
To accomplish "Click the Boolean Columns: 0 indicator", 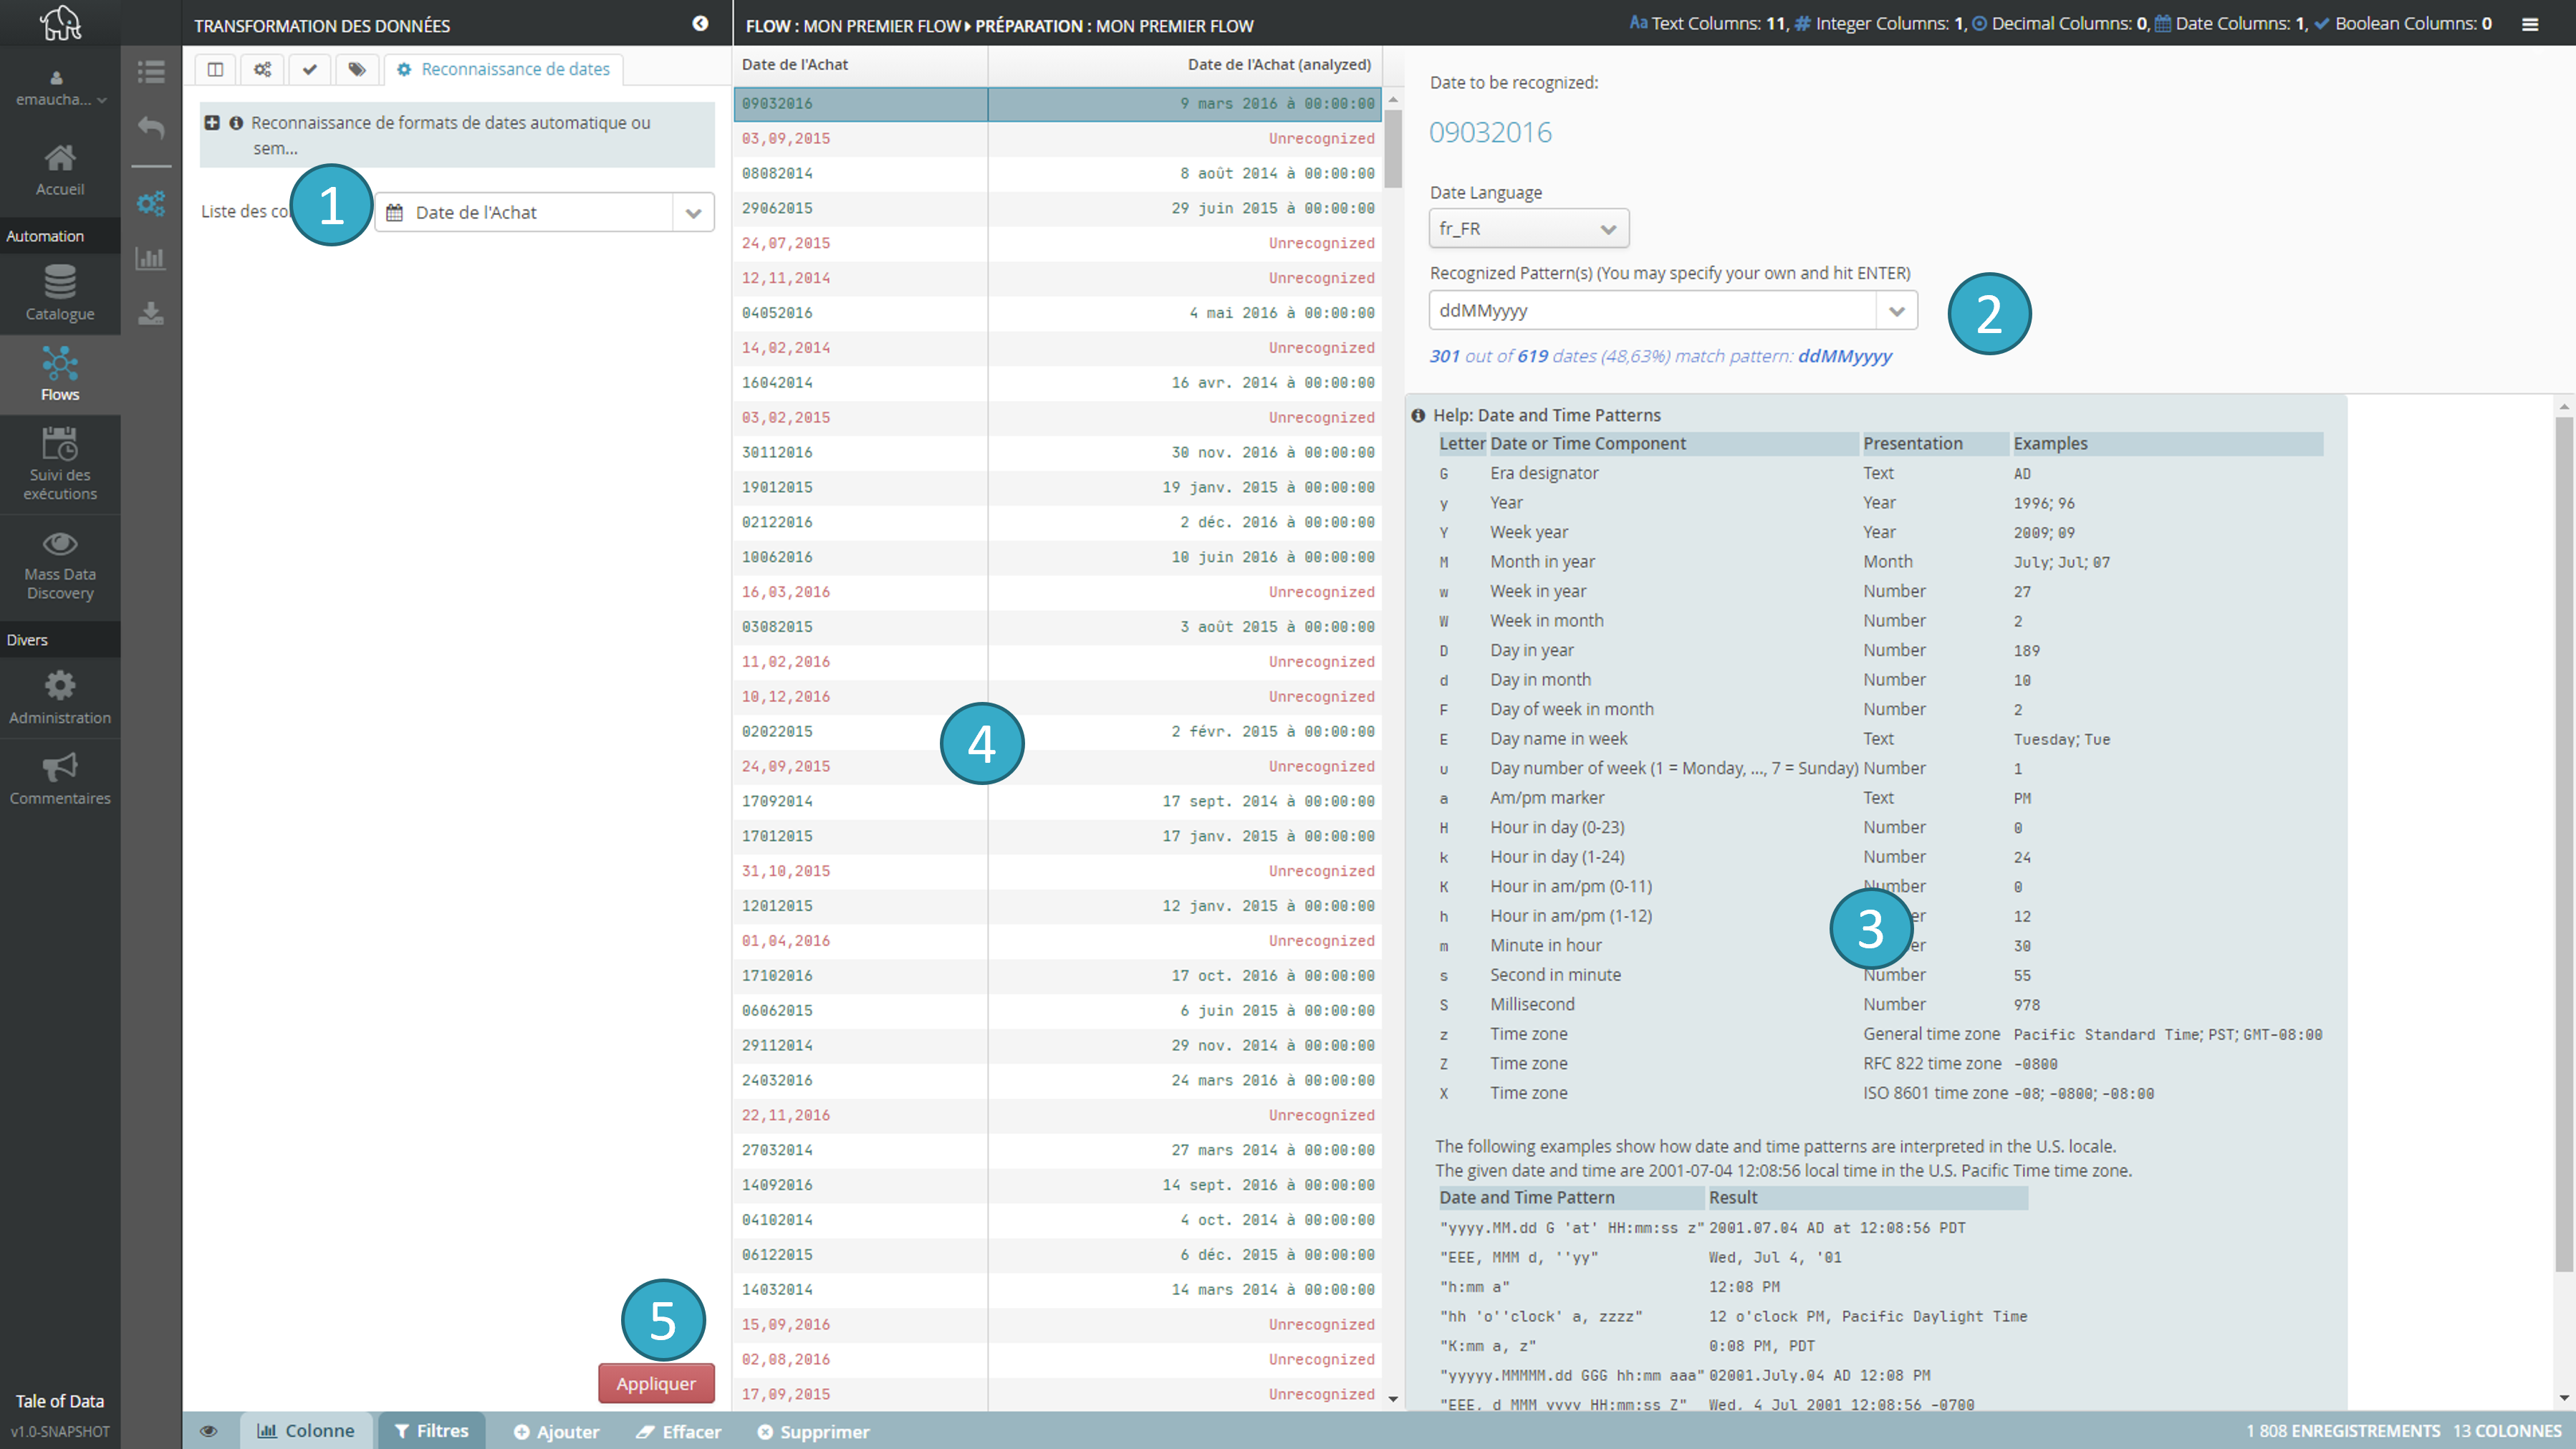I will click(2402, 23).
